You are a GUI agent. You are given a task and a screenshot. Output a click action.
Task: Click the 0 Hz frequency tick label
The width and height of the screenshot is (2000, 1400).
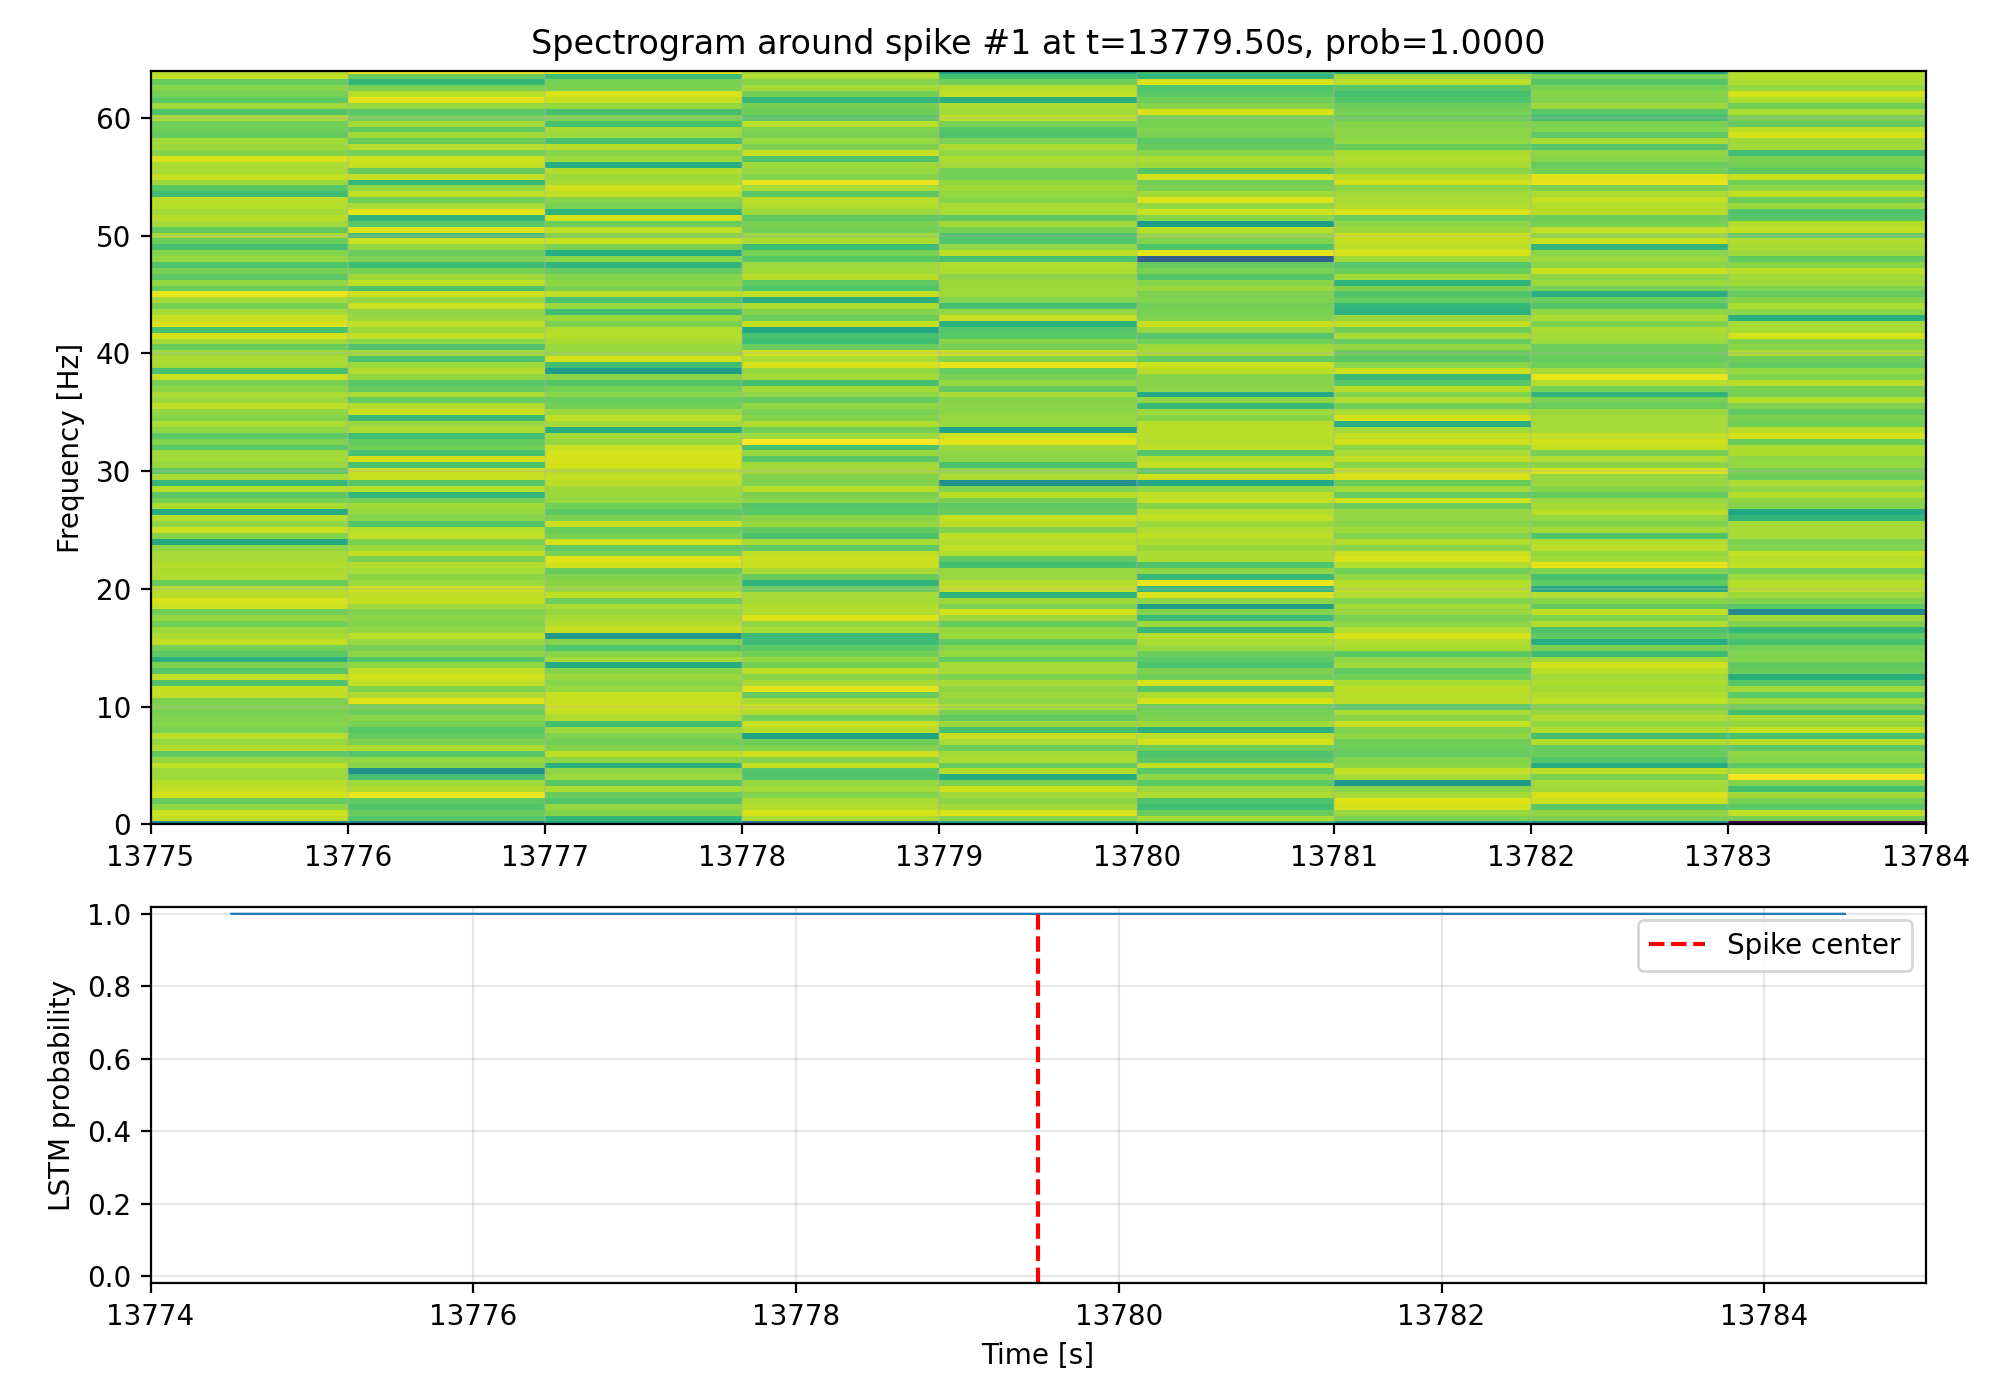[123, 825]
